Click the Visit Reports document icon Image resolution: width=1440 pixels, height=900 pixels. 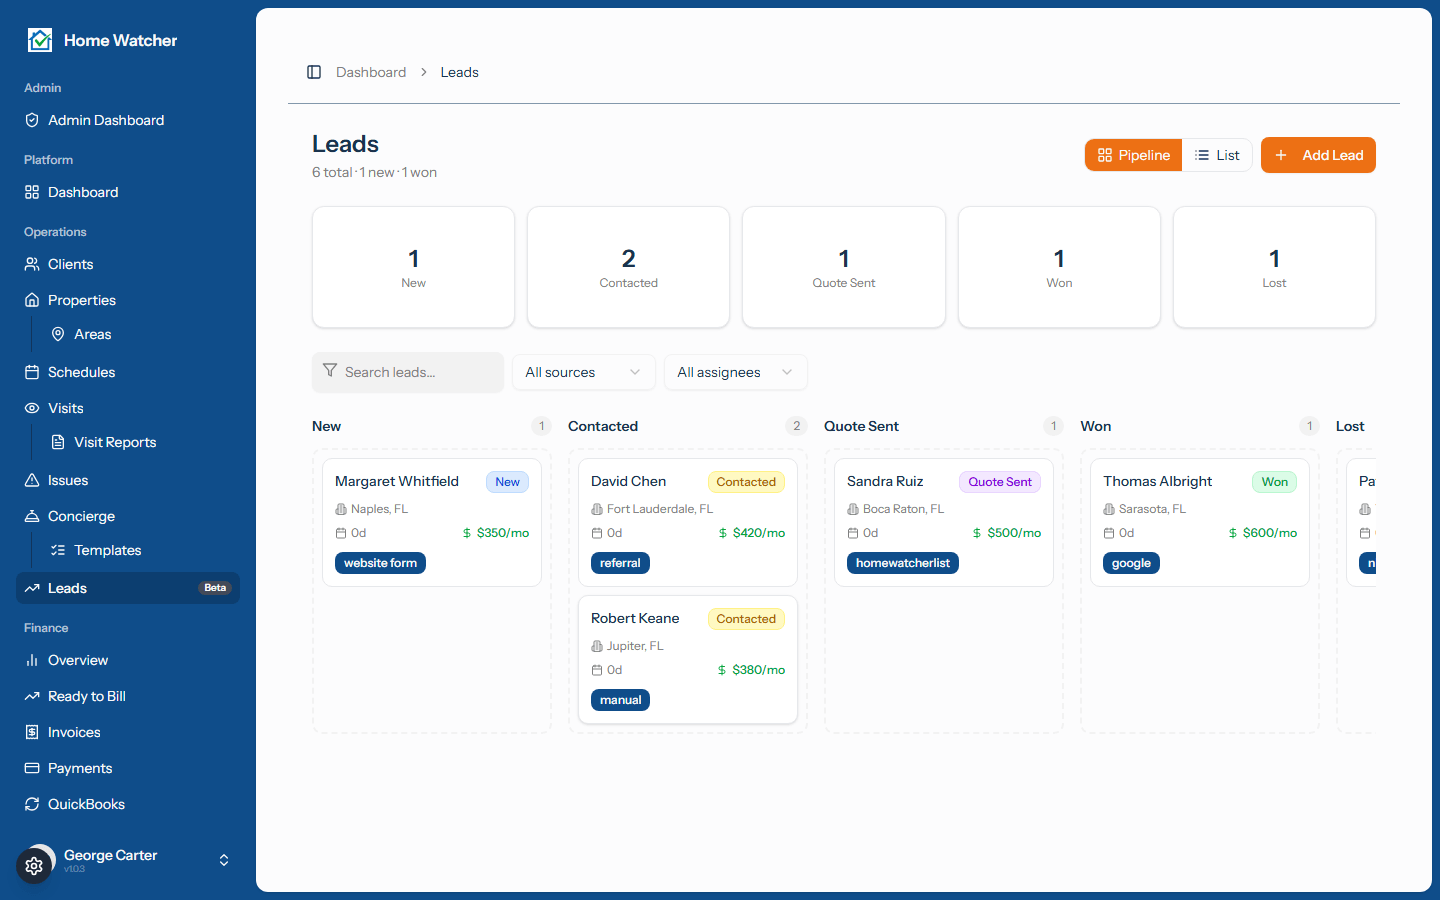coord(58,442)
